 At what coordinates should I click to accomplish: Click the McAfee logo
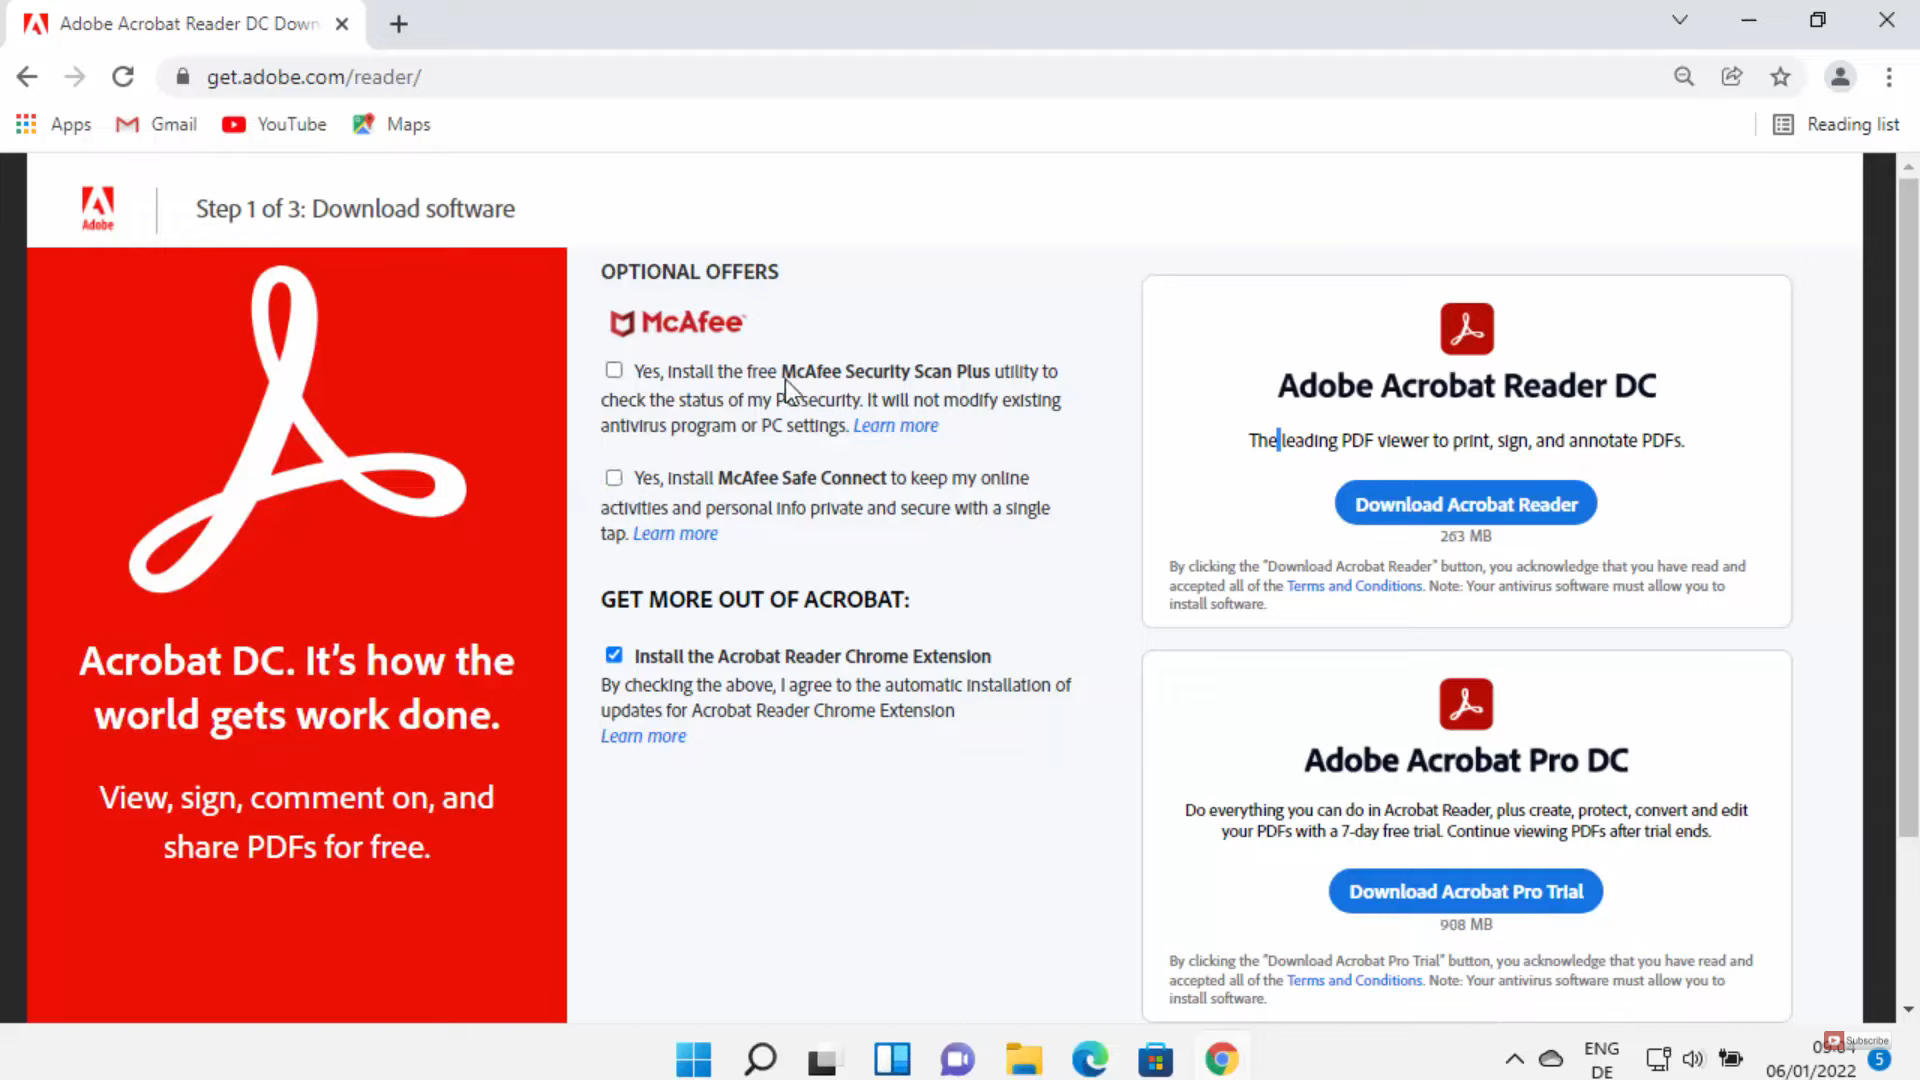pyautogui.click(x=676, y=322)
